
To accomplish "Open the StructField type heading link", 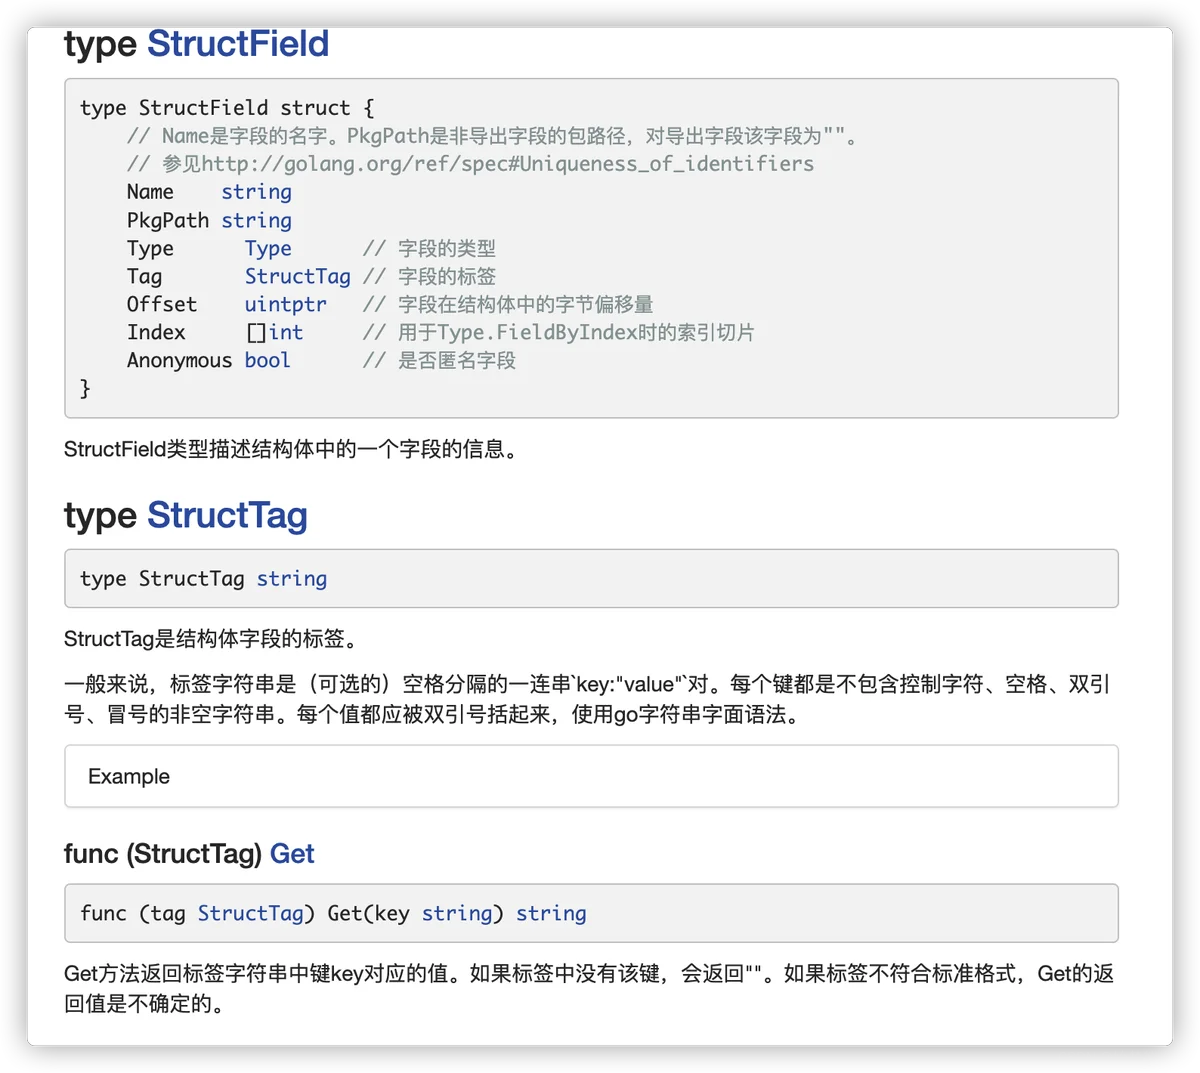I will [x=238, y=44].
